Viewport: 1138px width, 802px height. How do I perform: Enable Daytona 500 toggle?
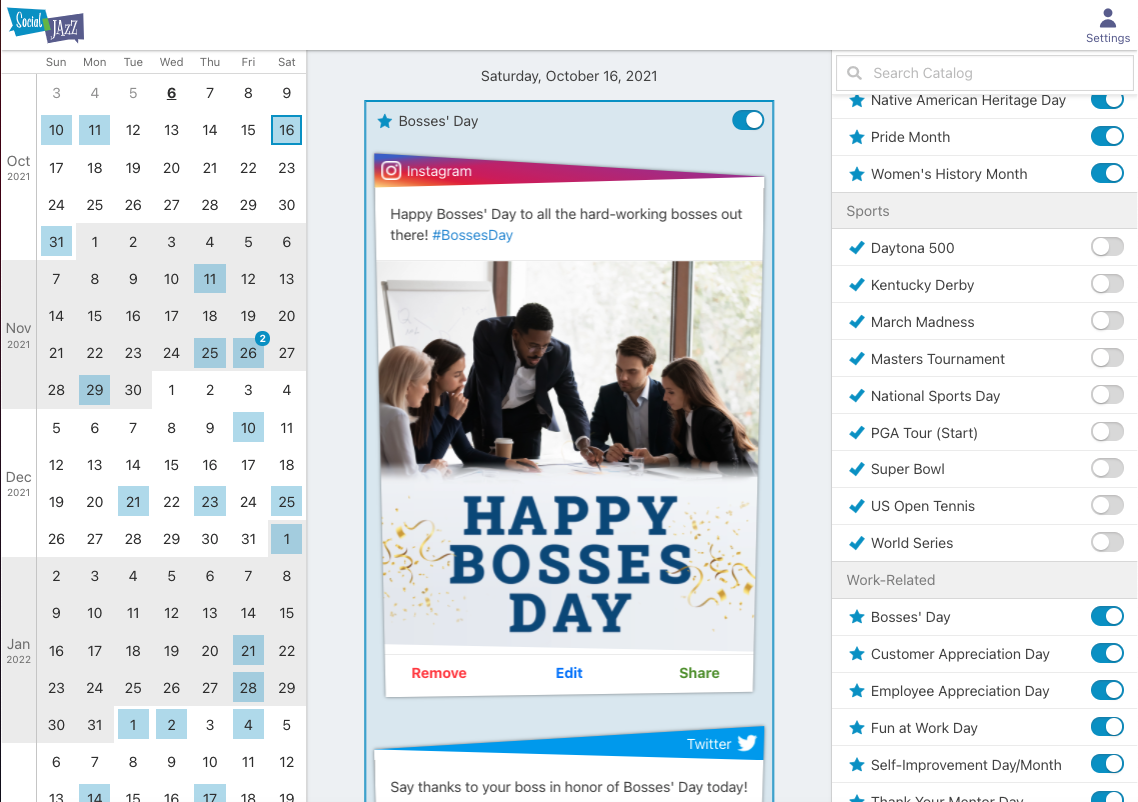click(x=1107, y=247)
